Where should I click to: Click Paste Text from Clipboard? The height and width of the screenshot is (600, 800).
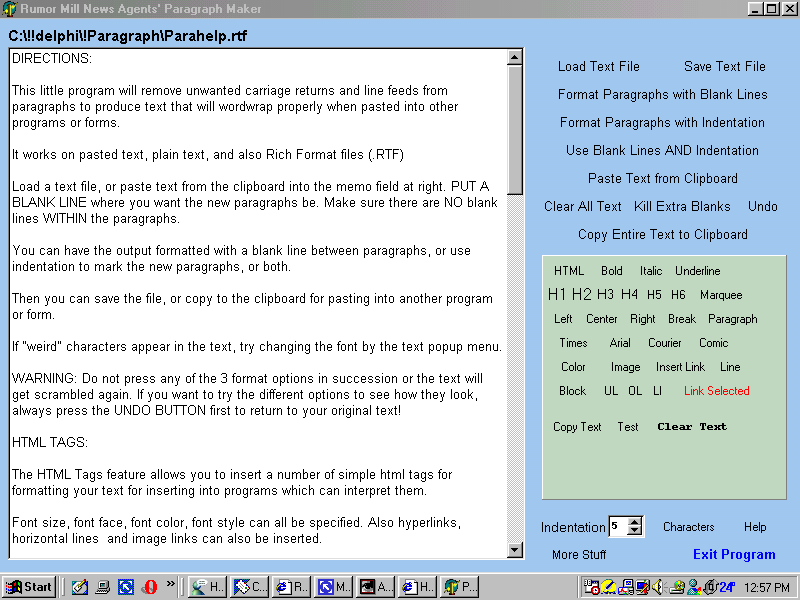click(663, 179)
